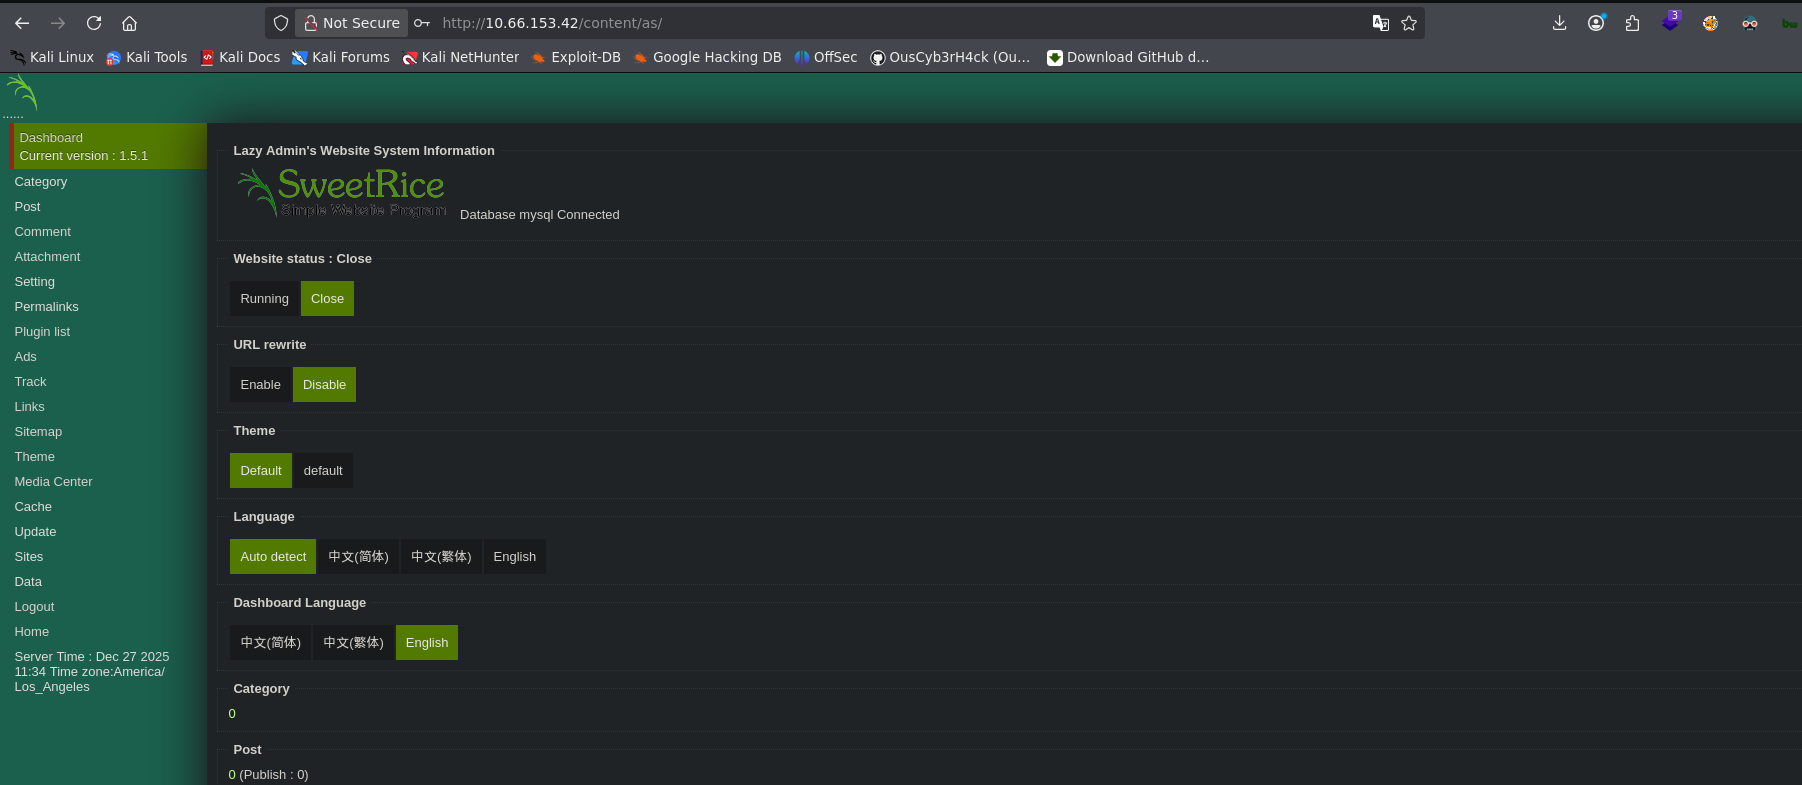Open Comment in the sidebar
1802x785 pixels.
(x=43, y=232)
